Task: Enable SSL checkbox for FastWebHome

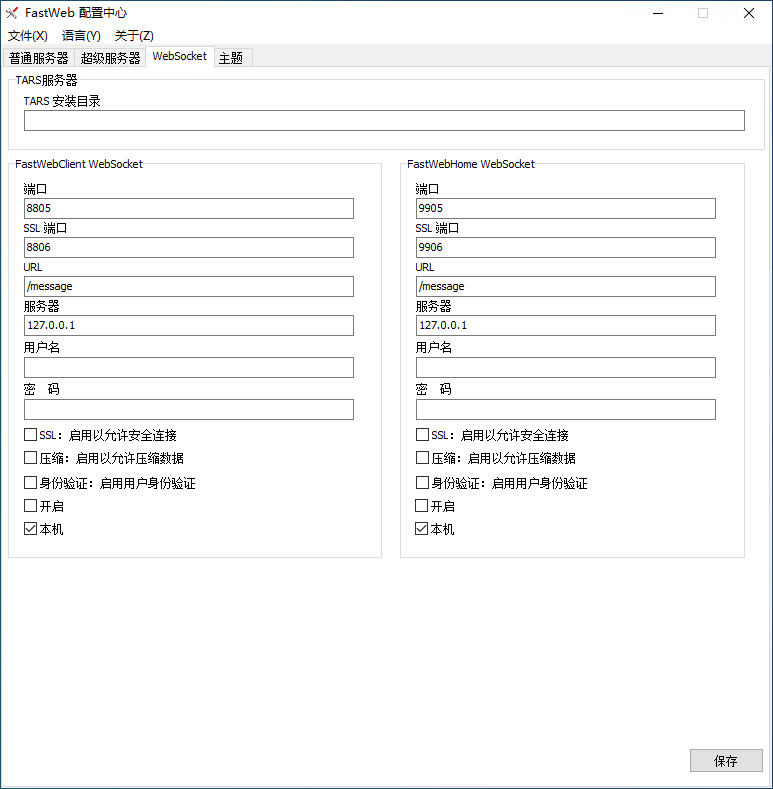Action: pos(422,435)
